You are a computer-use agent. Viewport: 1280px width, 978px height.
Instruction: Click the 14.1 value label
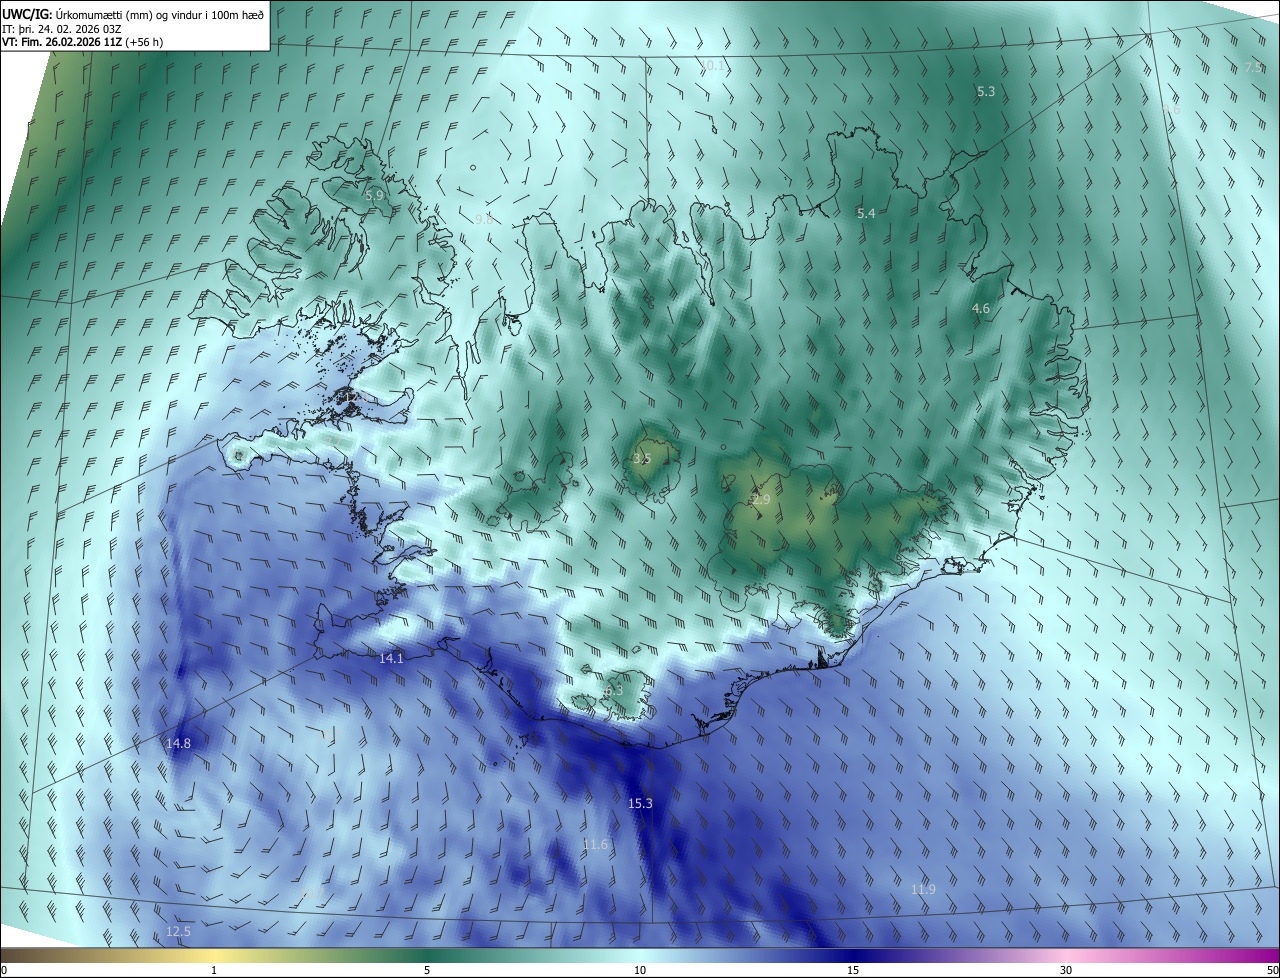pos(391,658)
